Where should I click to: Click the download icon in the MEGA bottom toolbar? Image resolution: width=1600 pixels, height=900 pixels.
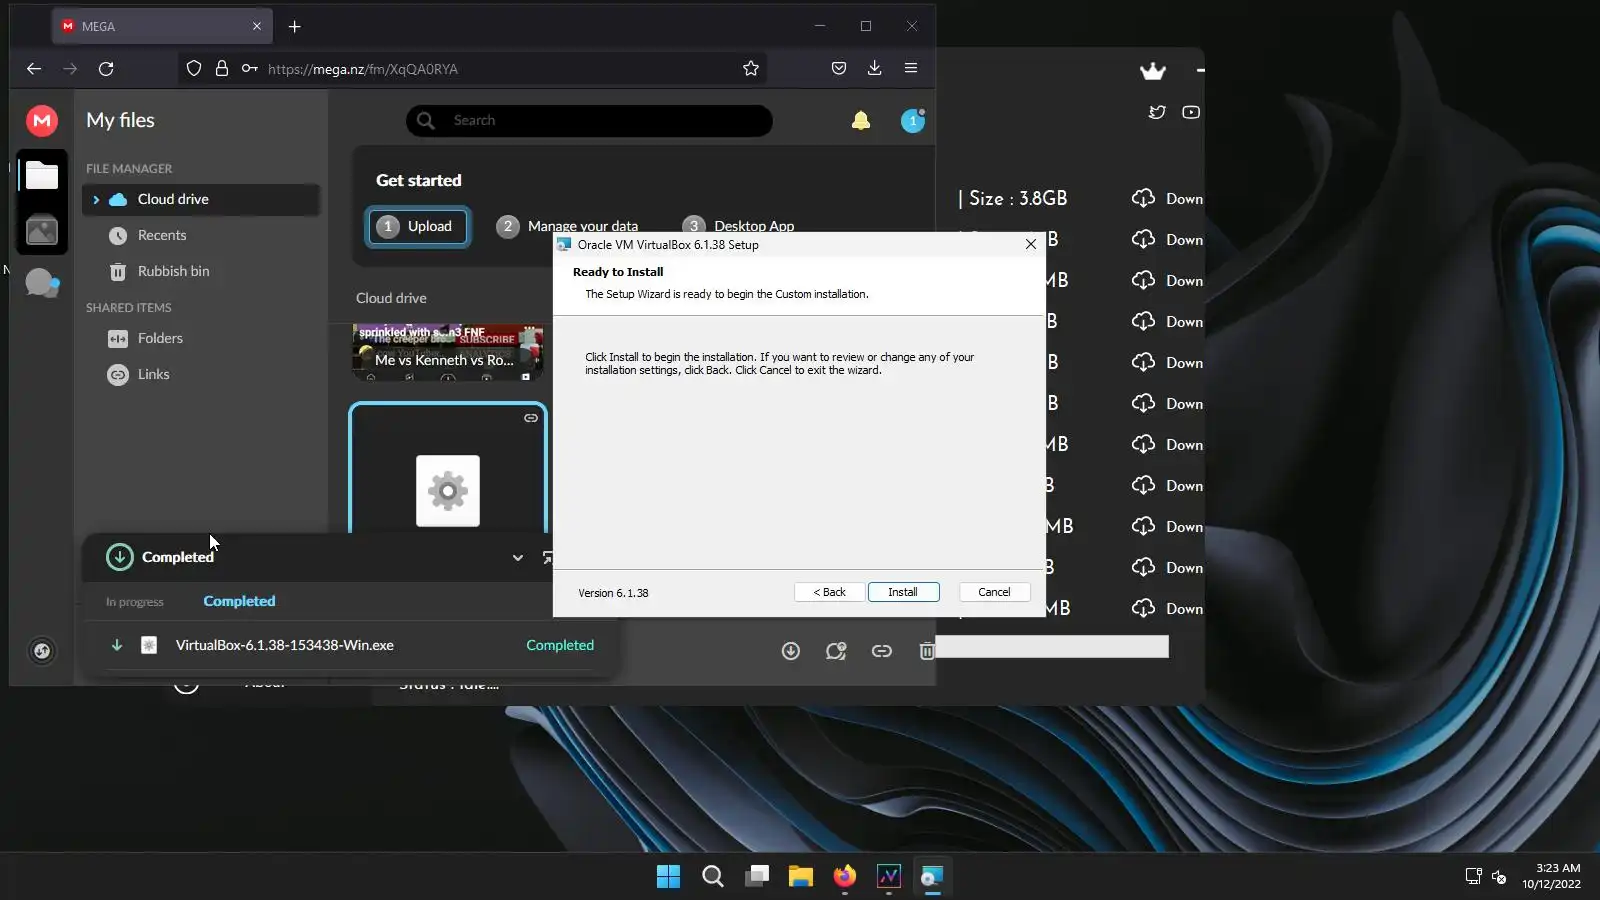[x=790, y=651]
